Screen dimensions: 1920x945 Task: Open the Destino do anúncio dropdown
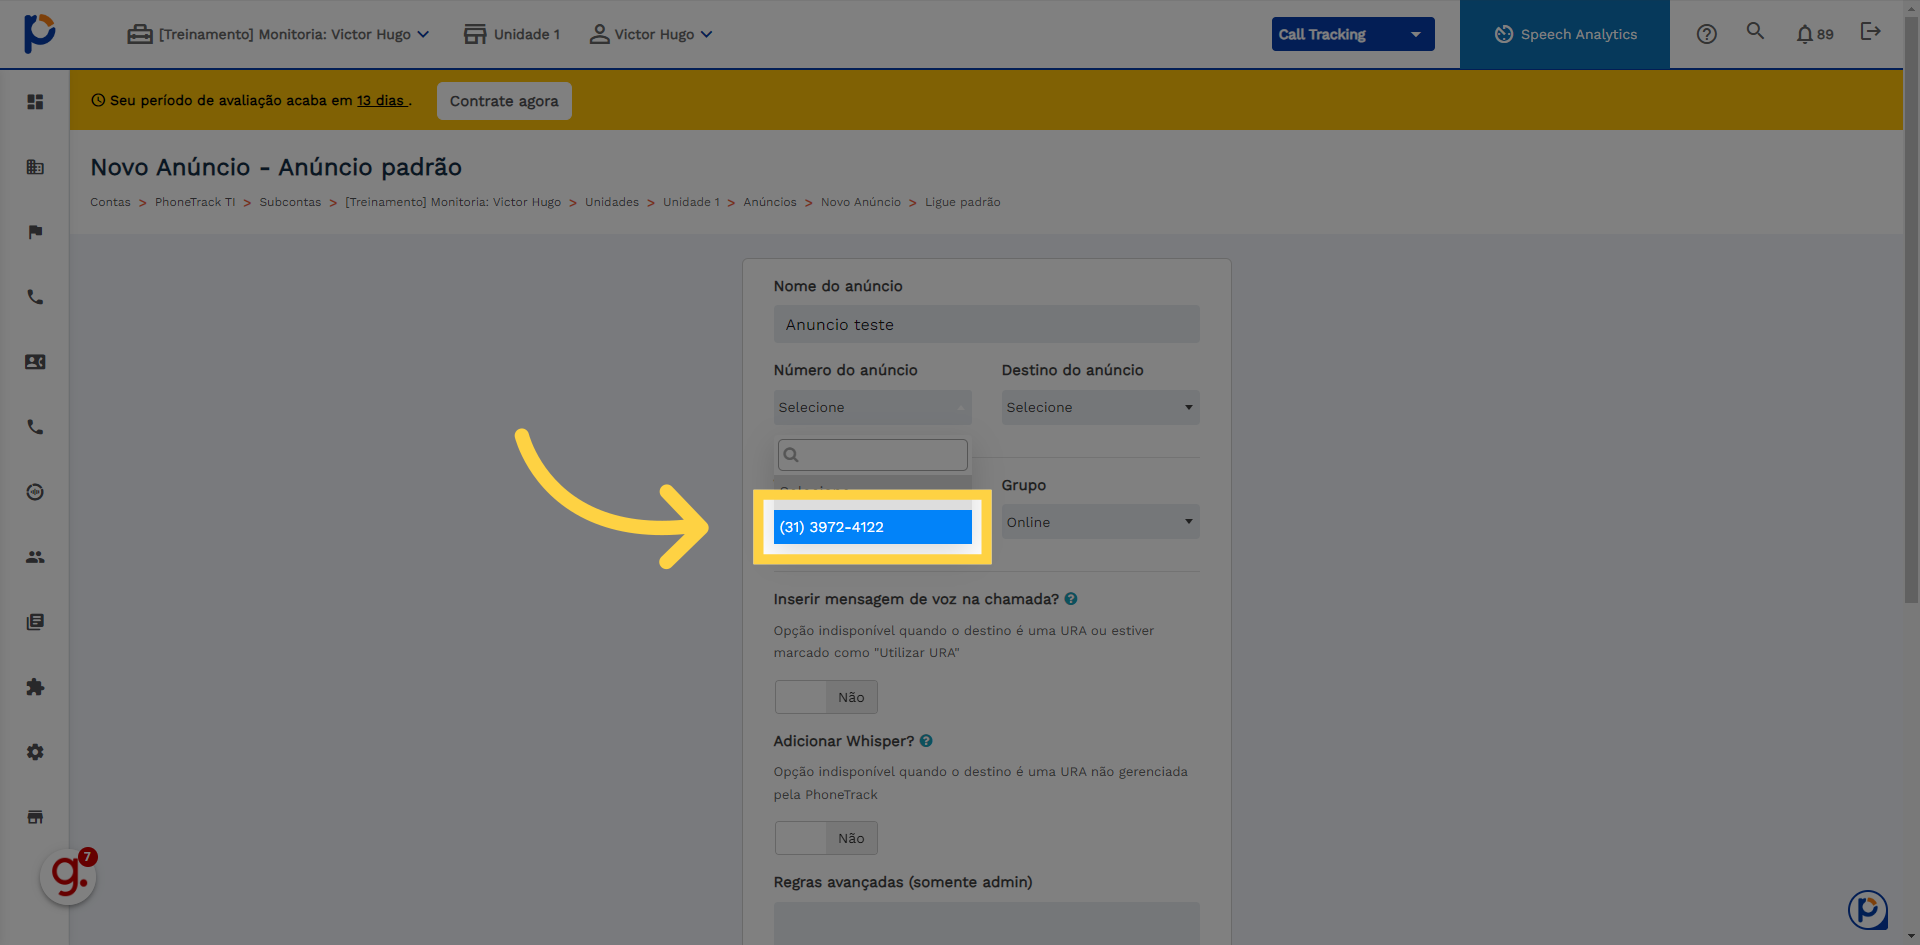pos(1100,407)
